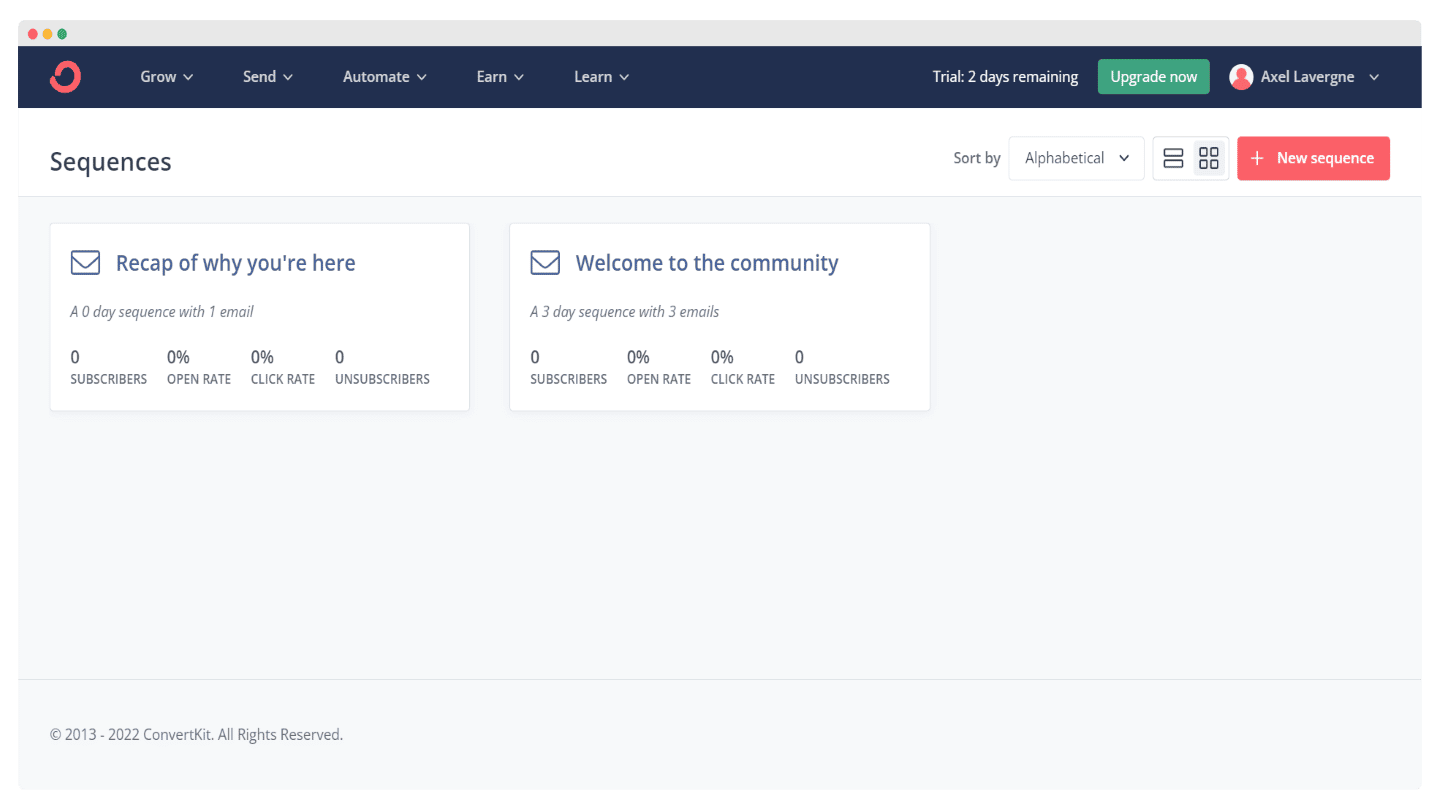This screenshot has width=1440, height=810.
Task: Click the envelope icon on Recap card
Action: click(x=85, y=263)
